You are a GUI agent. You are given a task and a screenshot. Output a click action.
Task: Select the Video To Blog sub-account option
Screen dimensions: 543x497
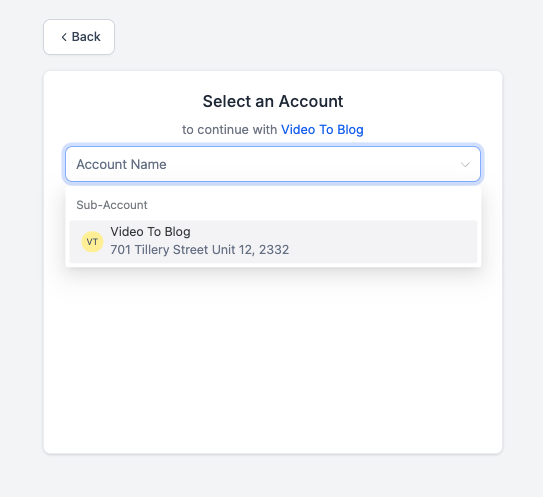tap(273, 241)
